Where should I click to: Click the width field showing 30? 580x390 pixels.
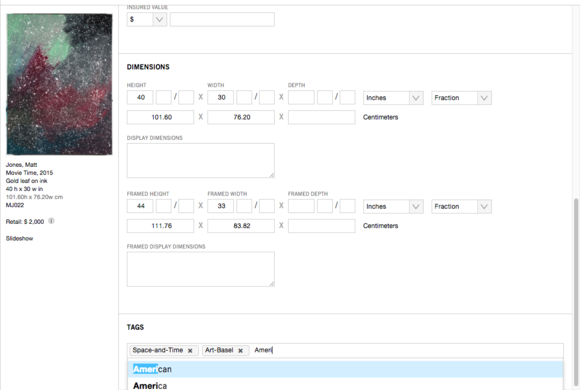pyautogui.click(x=220, y=98)
